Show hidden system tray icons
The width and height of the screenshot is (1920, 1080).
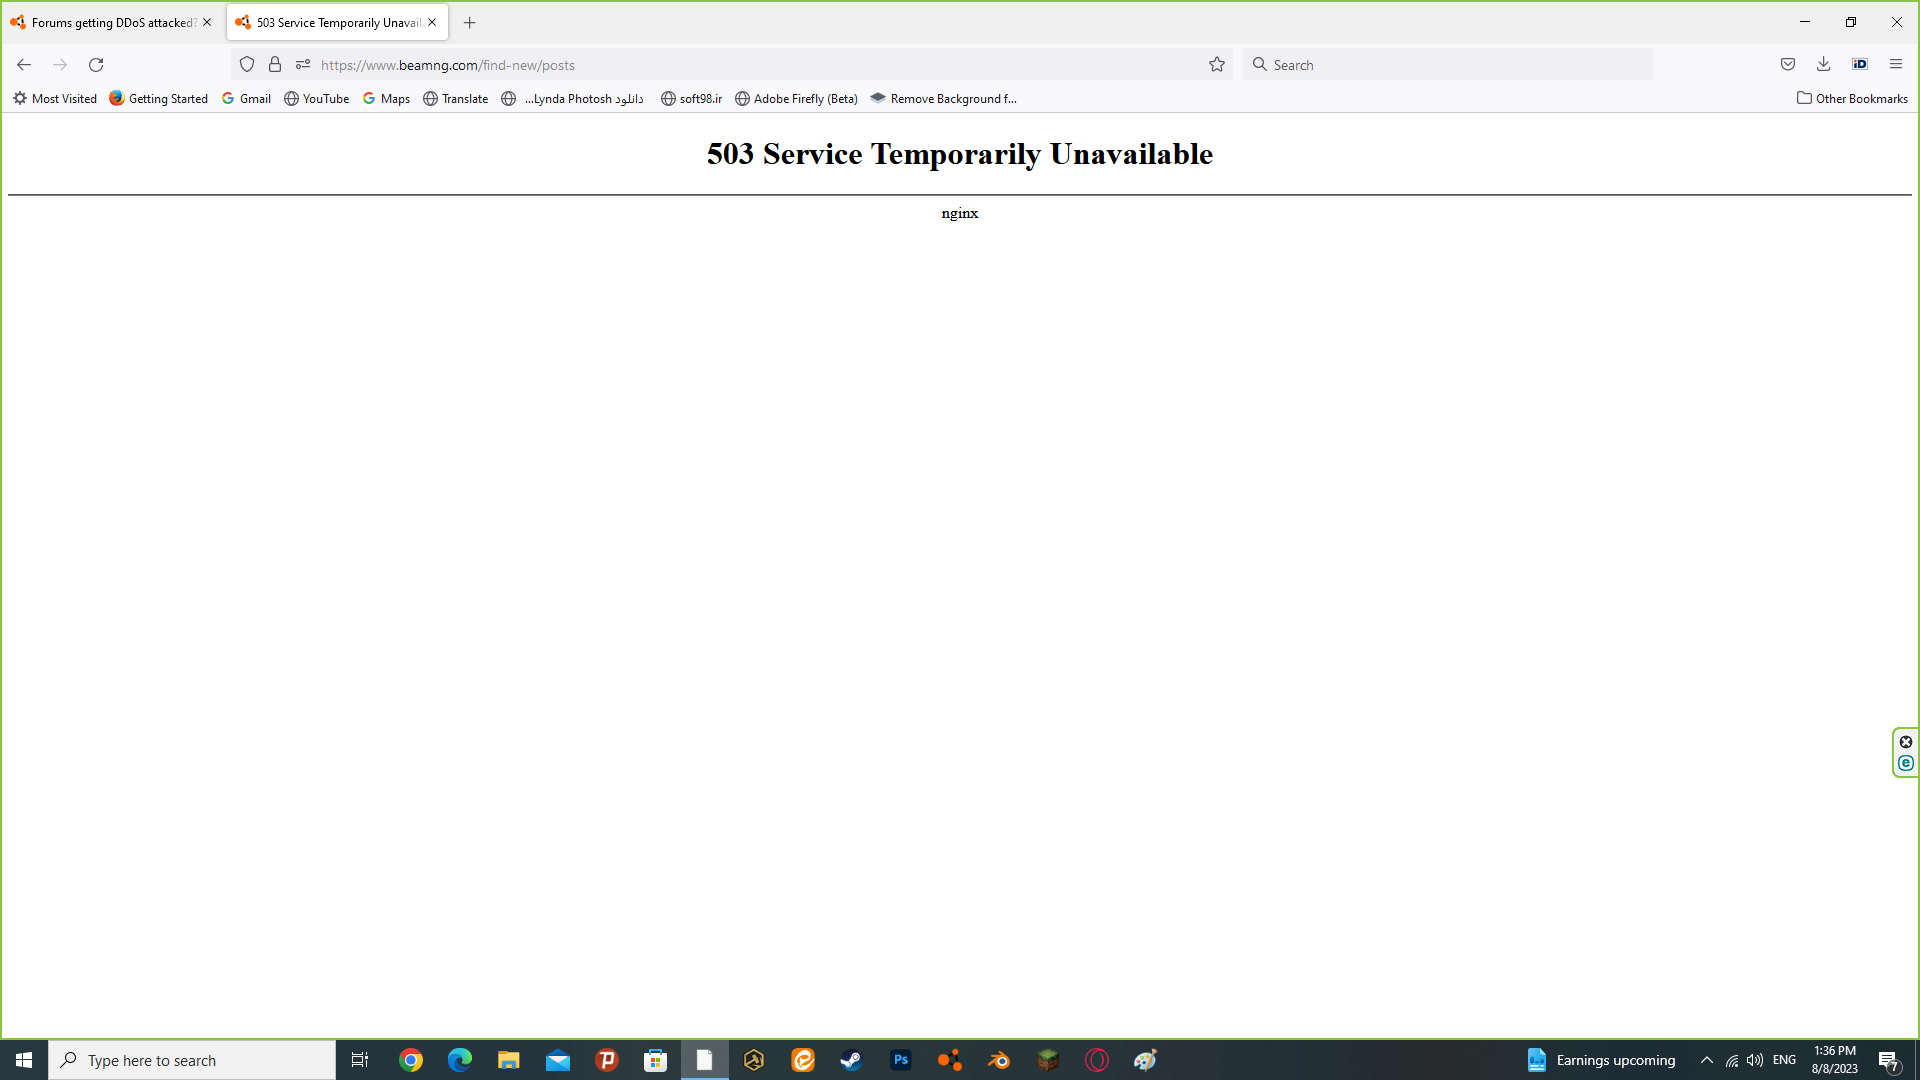(x=1707, y=1060)
